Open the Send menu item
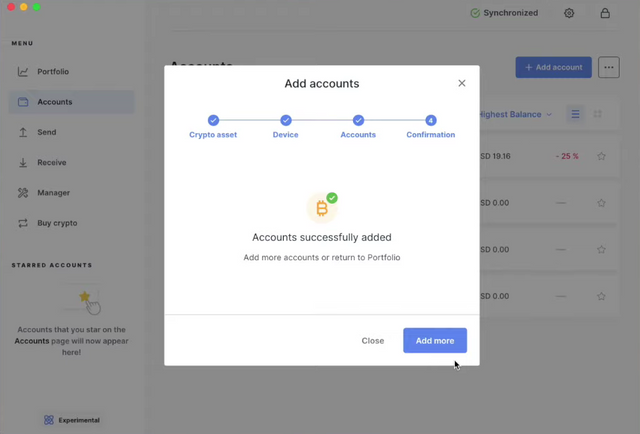This screenshot has height=434, width=640. (47, 132)
